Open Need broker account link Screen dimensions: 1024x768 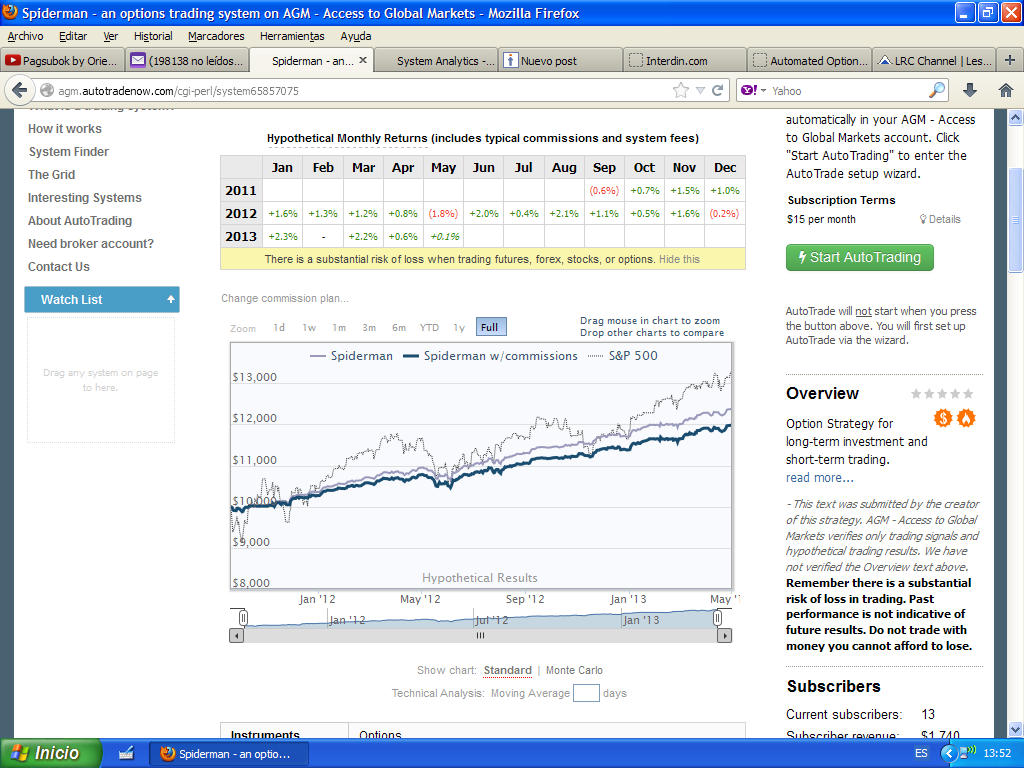91,244
